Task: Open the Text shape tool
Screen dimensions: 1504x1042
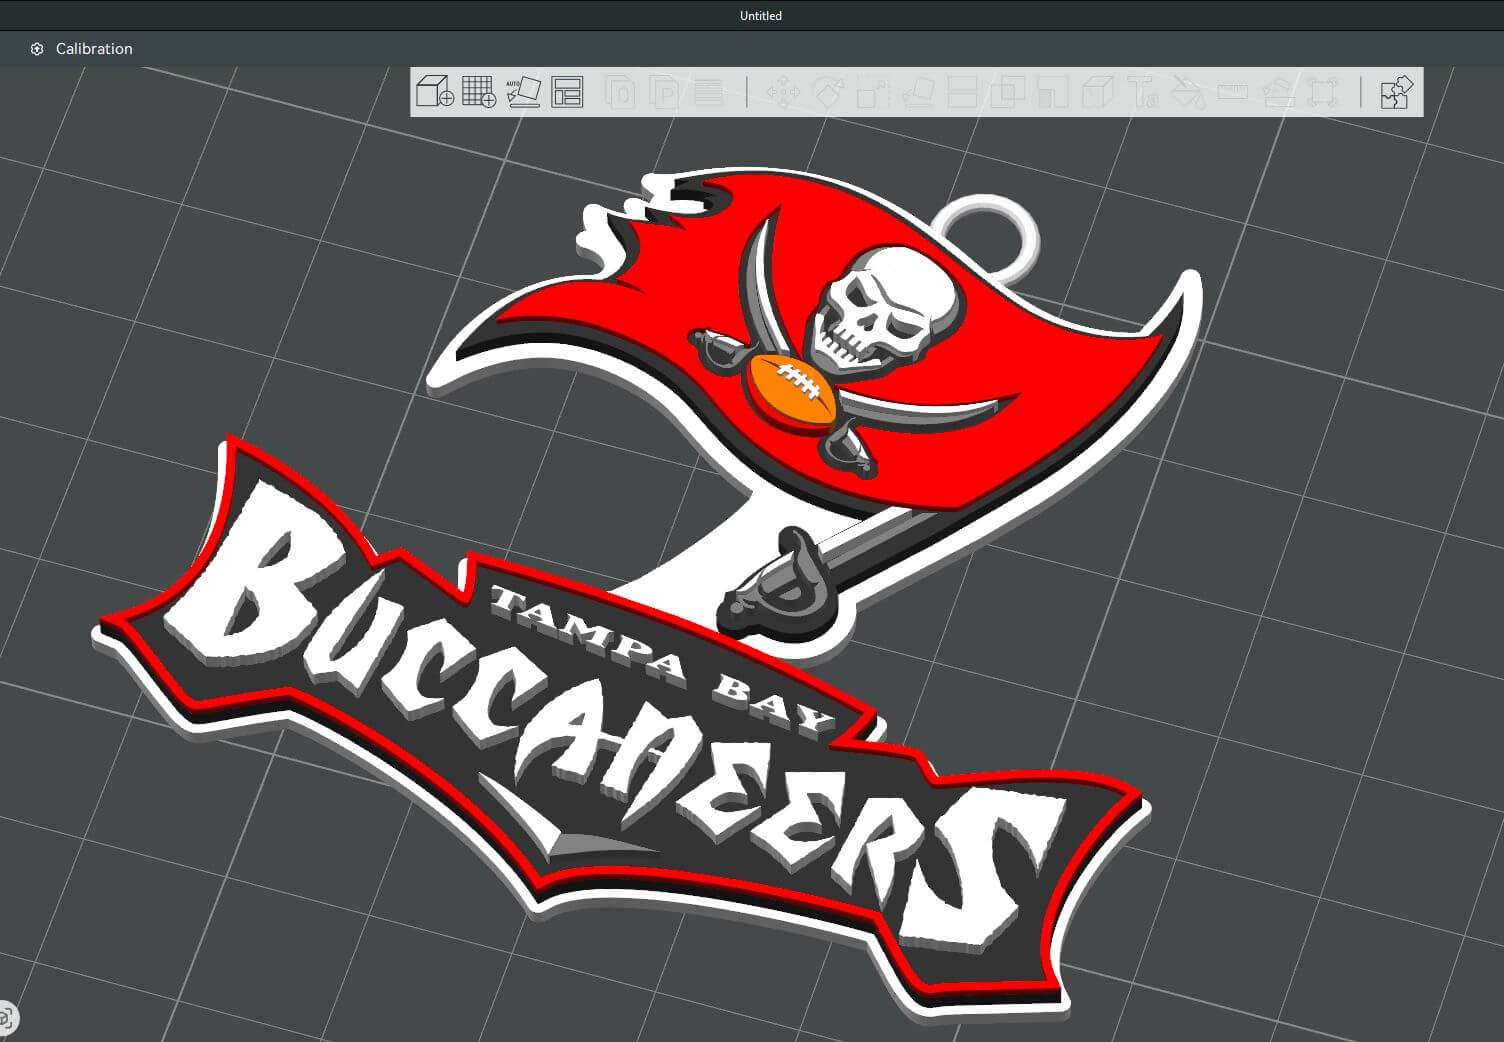Action: tap(1143, 93)
